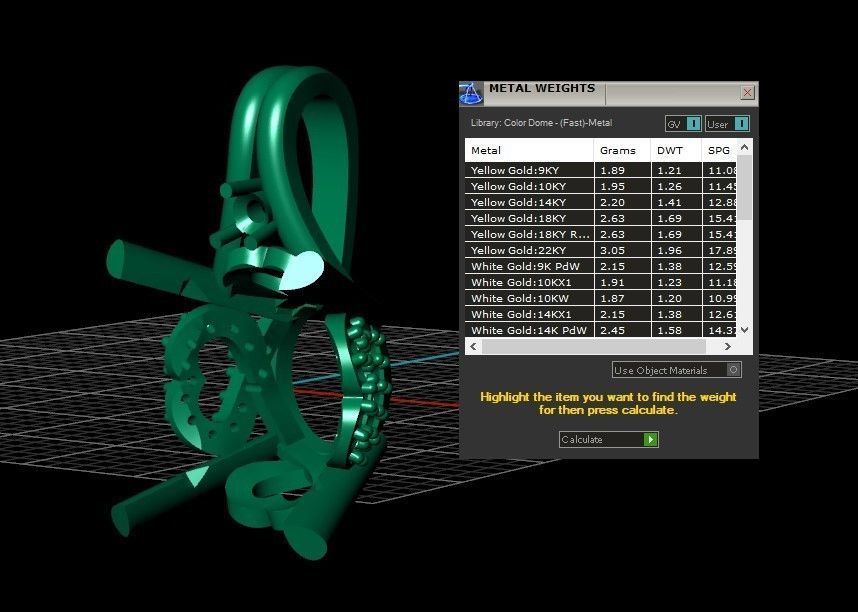Image resolution: width=858 pixels, height=612 pixels.
Task: Close the Metal Weights panel
Action: pos(747,93)
